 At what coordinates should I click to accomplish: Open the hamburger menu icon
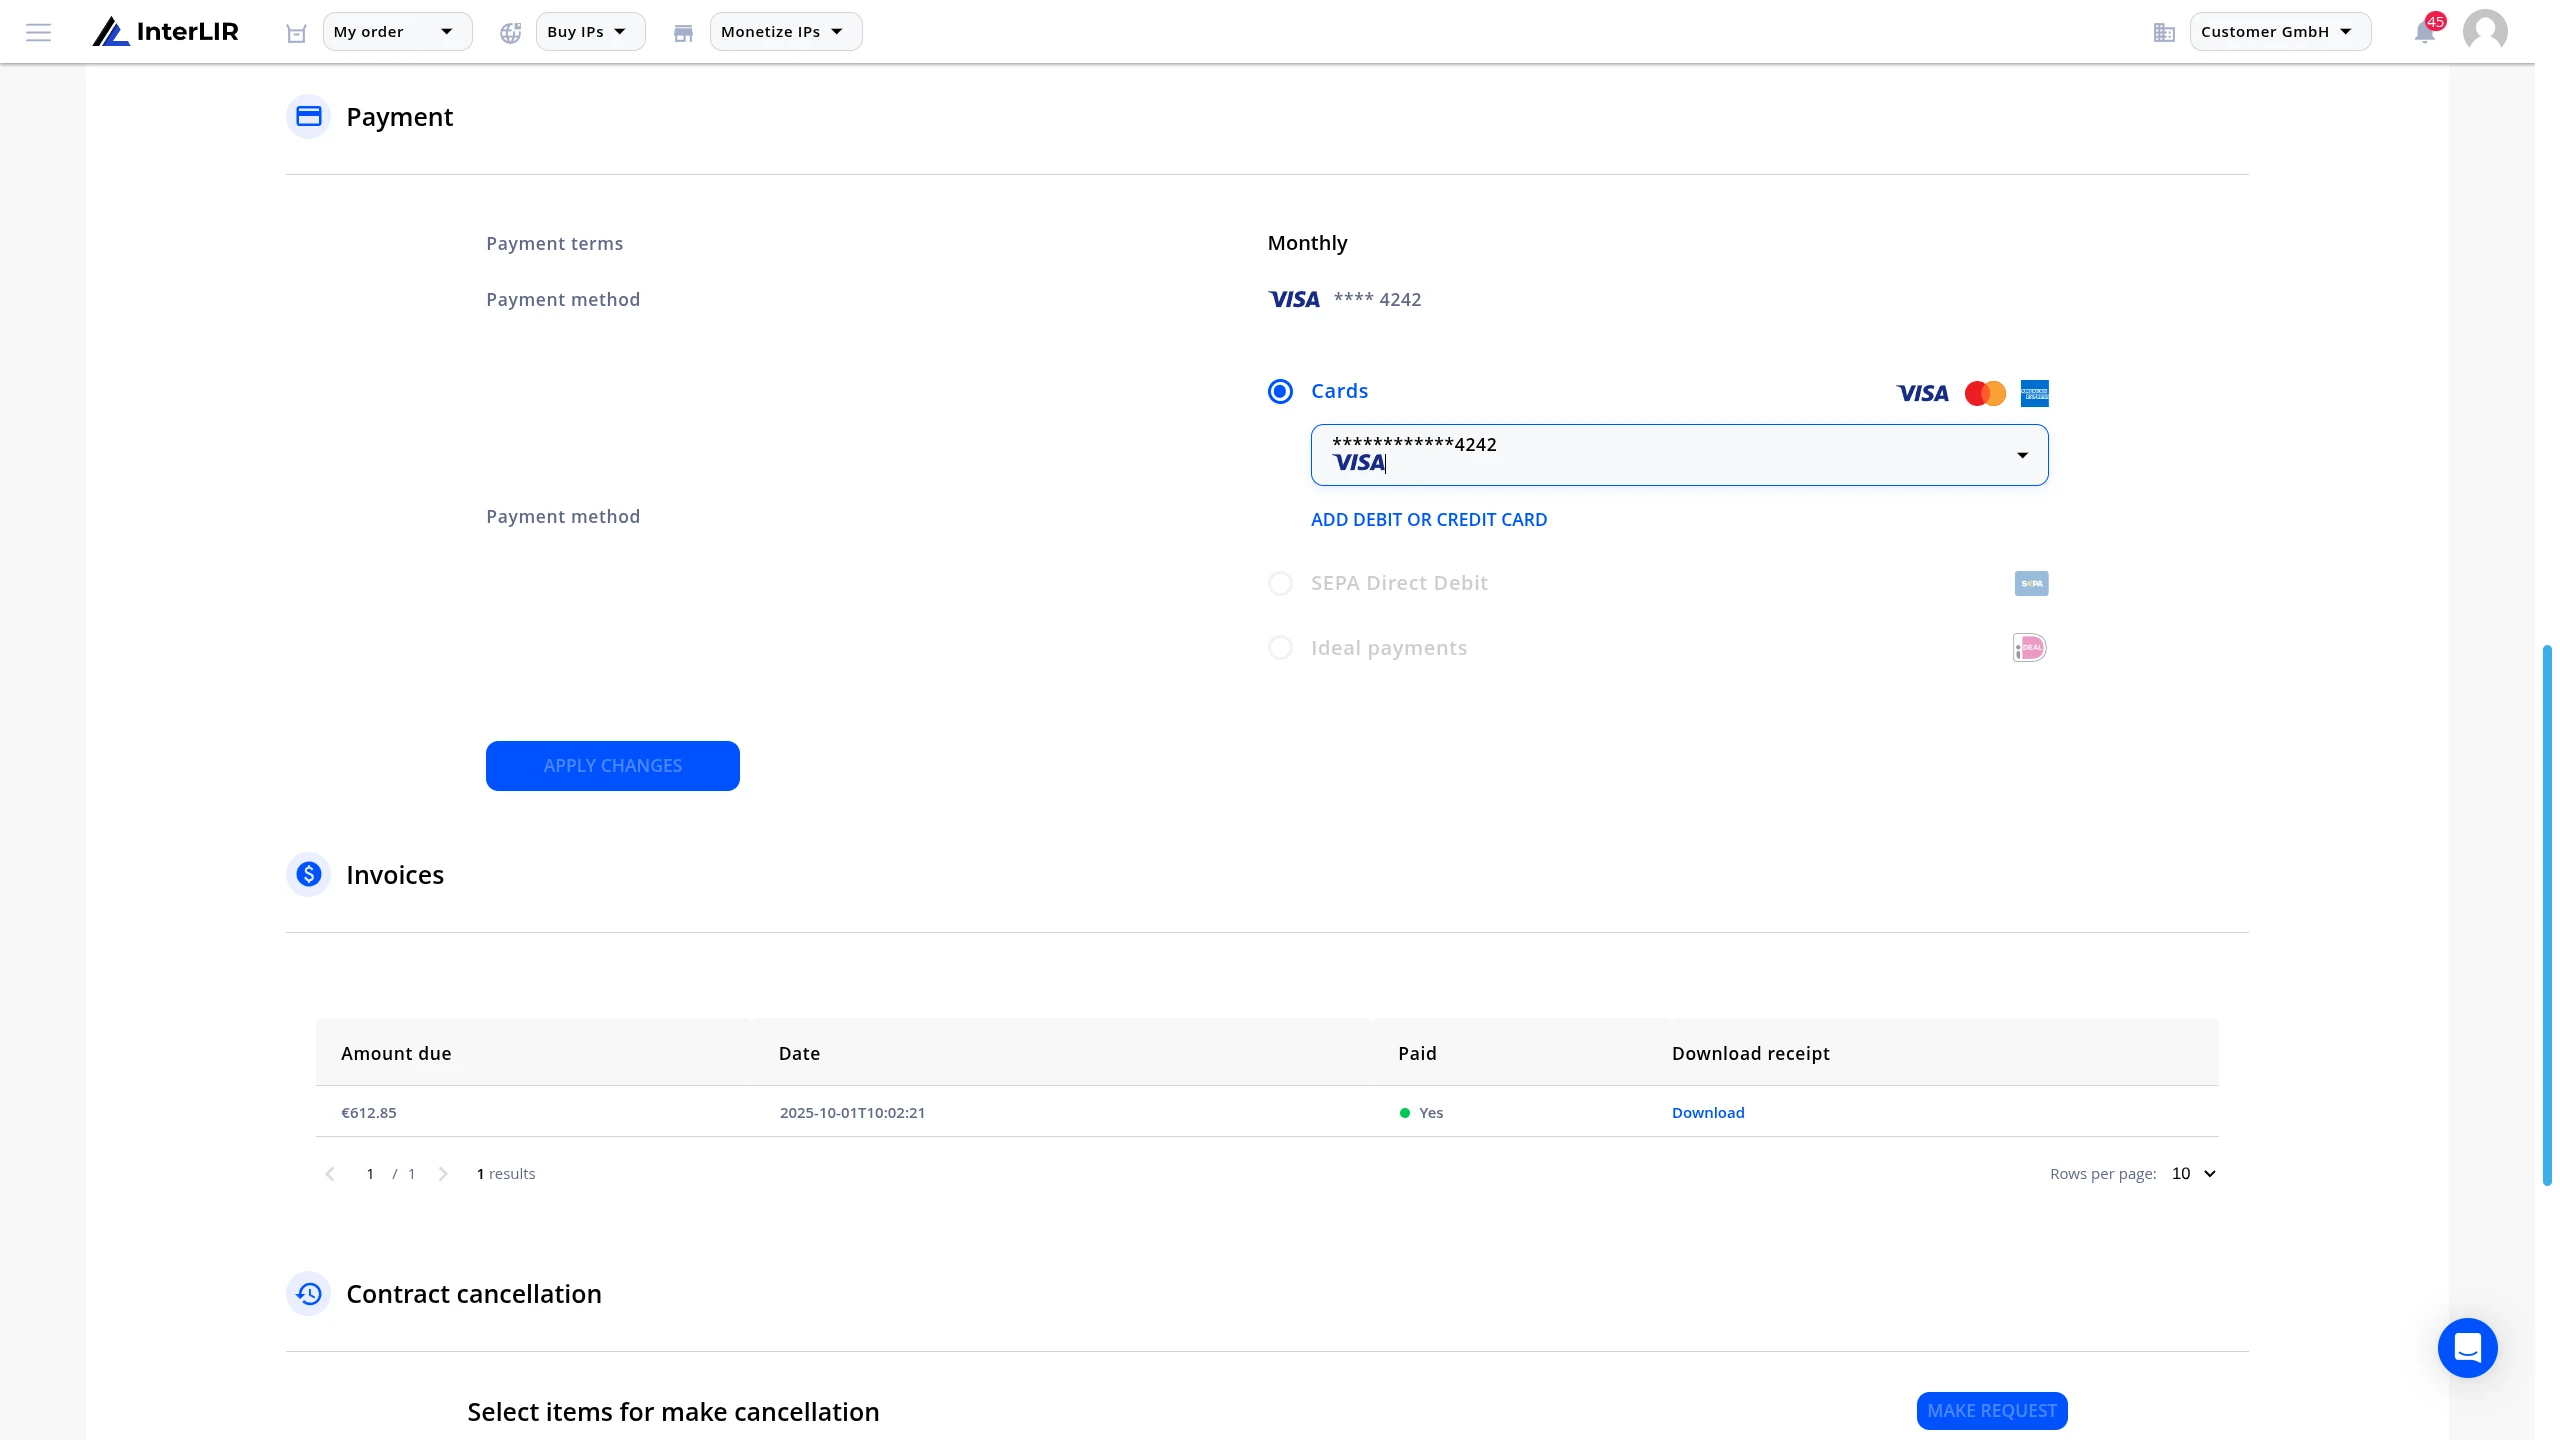[x=38, y=32]
